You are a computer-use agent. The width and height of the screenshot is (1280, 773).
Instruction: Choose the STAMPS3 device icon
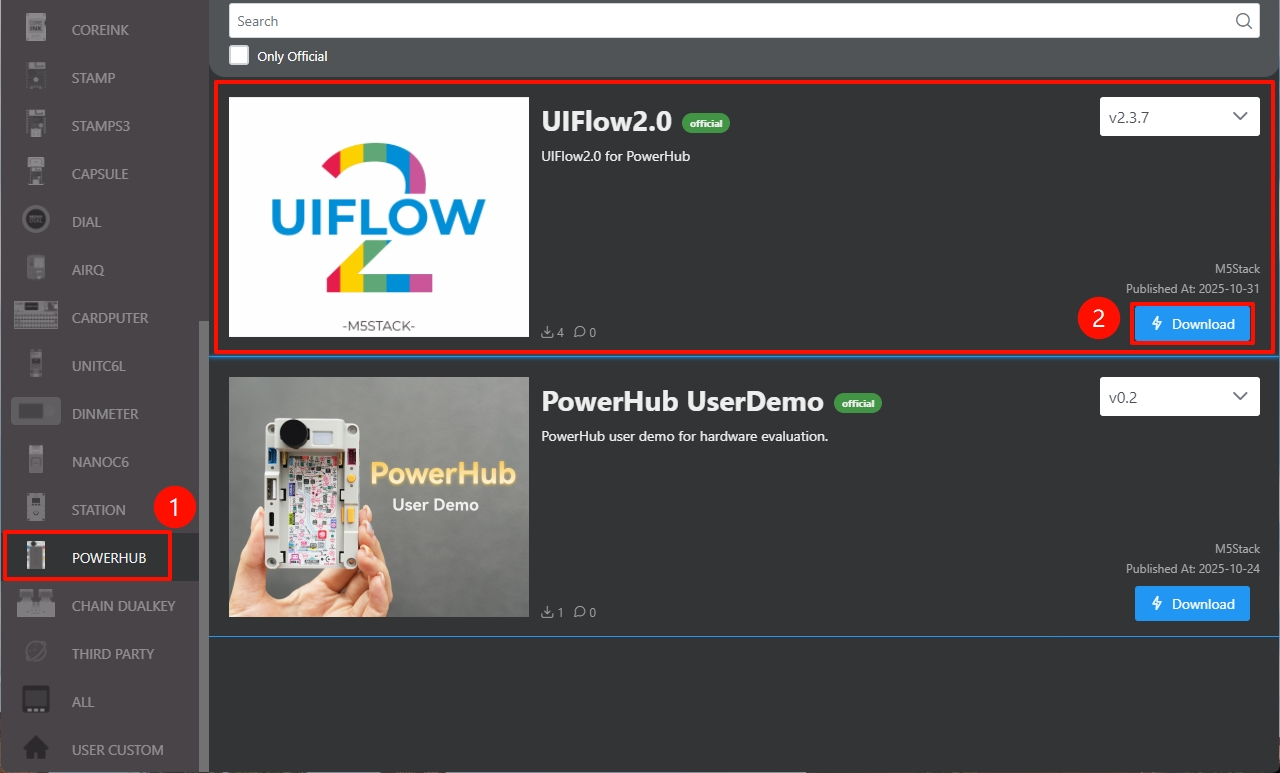point(36,125)
